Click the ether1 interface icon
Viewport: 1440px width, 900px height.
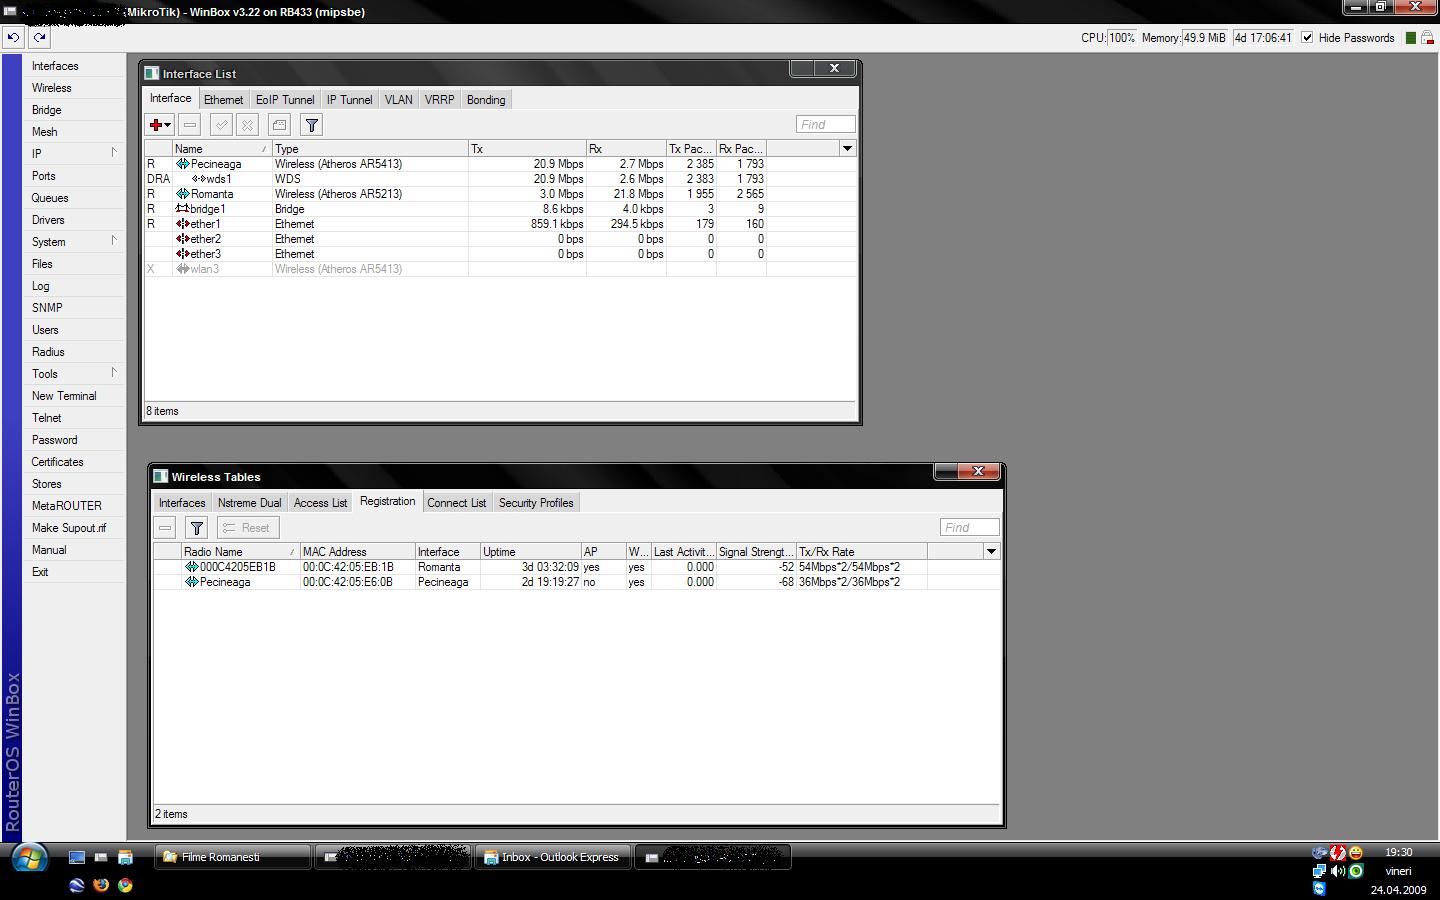point(183,224)
